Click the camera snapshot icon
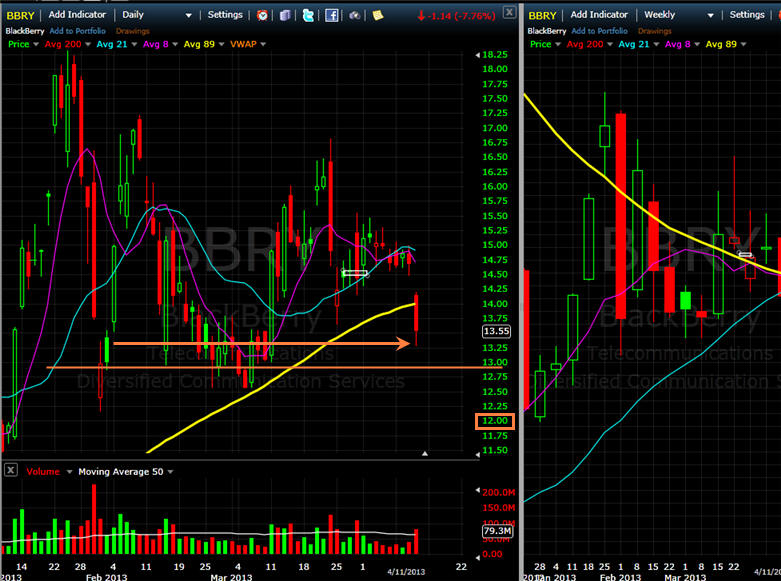The width and height of the screenshot is (781, 581). click(x=354, y=15)
